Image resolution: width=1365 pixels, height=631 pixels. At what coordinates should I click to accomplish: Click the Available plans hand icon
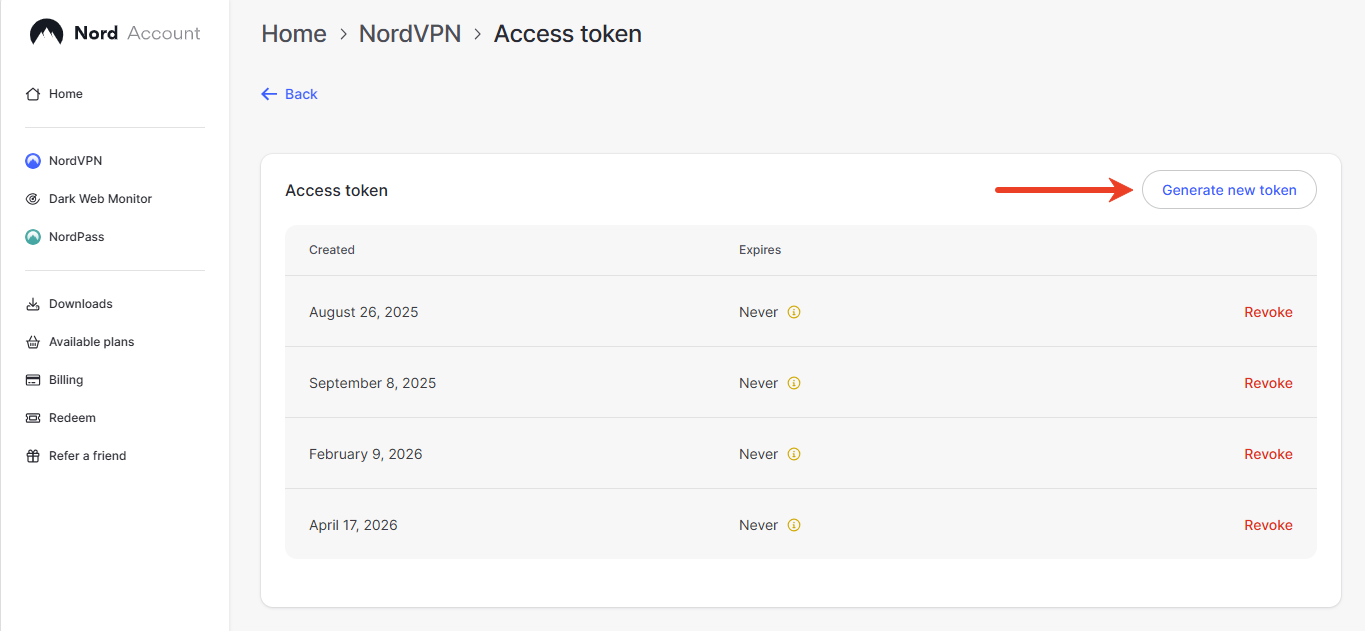[33, 341]
